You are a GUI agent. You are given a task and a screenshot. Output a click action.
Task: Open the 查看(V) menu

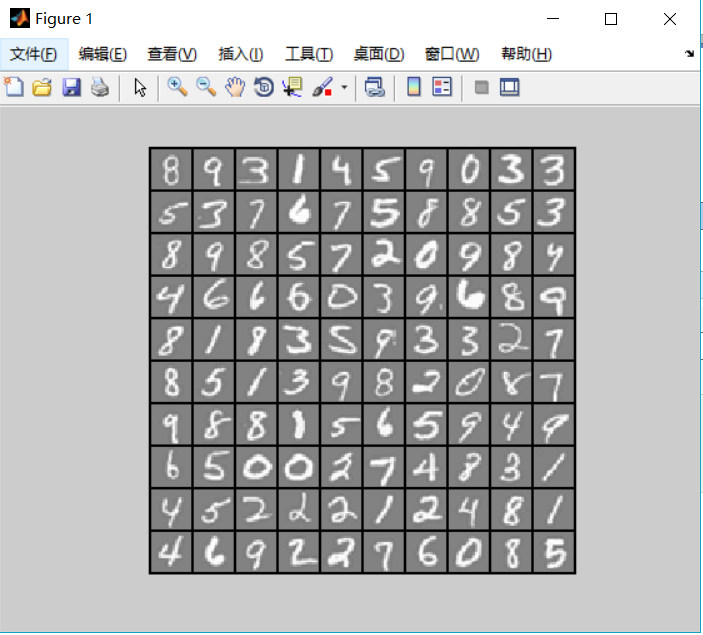(x=172, y=54)
